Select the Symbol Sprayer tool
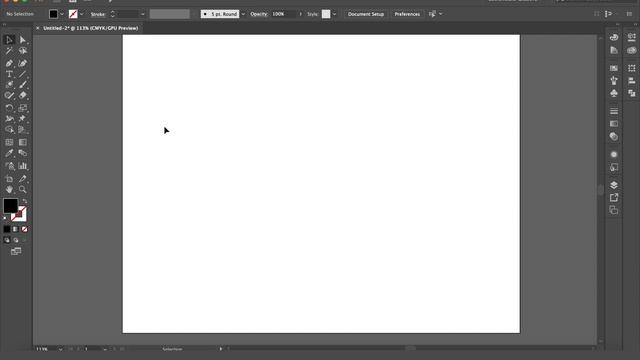 pos(9,166)
